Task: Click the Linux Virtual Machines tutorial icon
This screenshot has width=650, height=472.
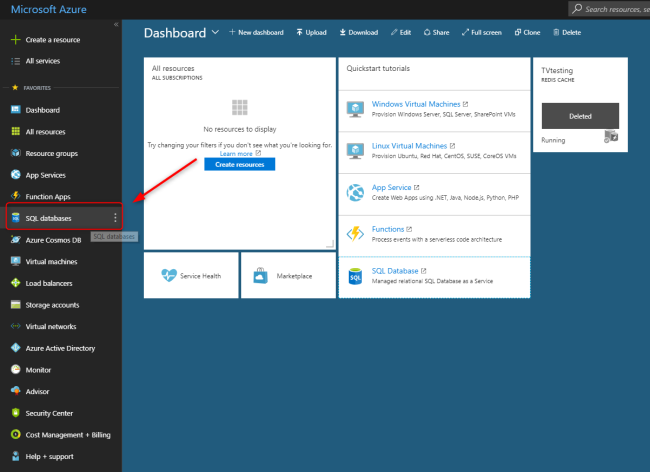Action: 355,151
